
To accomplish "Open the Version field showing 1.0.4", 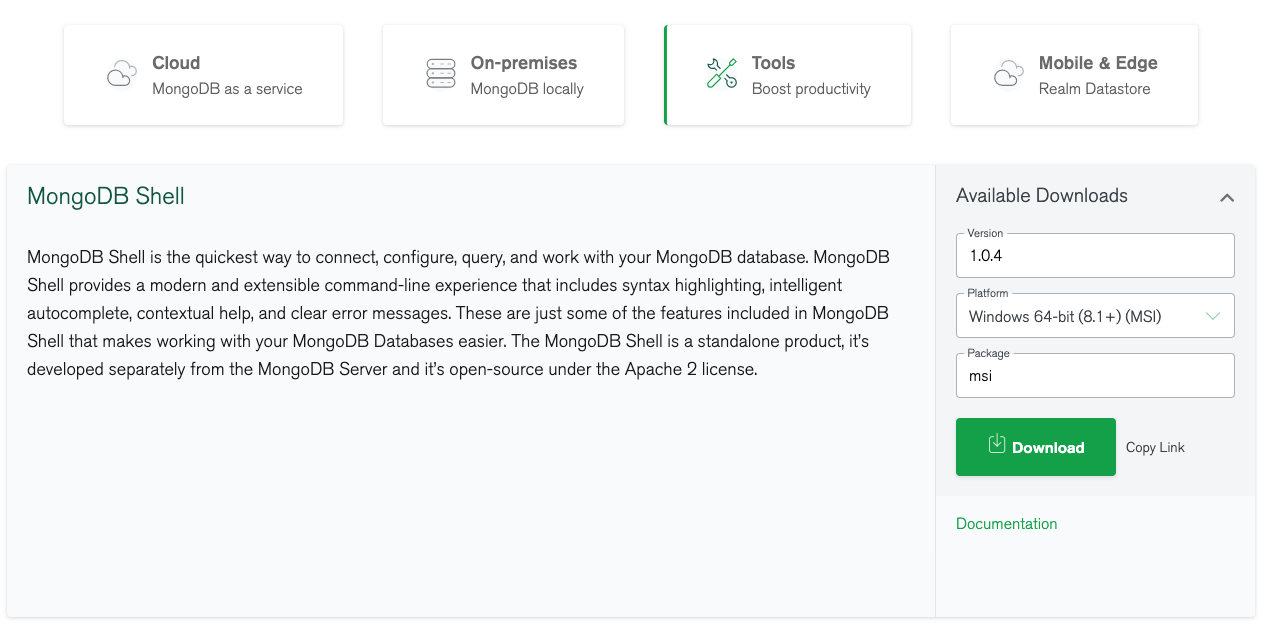I will click(1094, 256).
